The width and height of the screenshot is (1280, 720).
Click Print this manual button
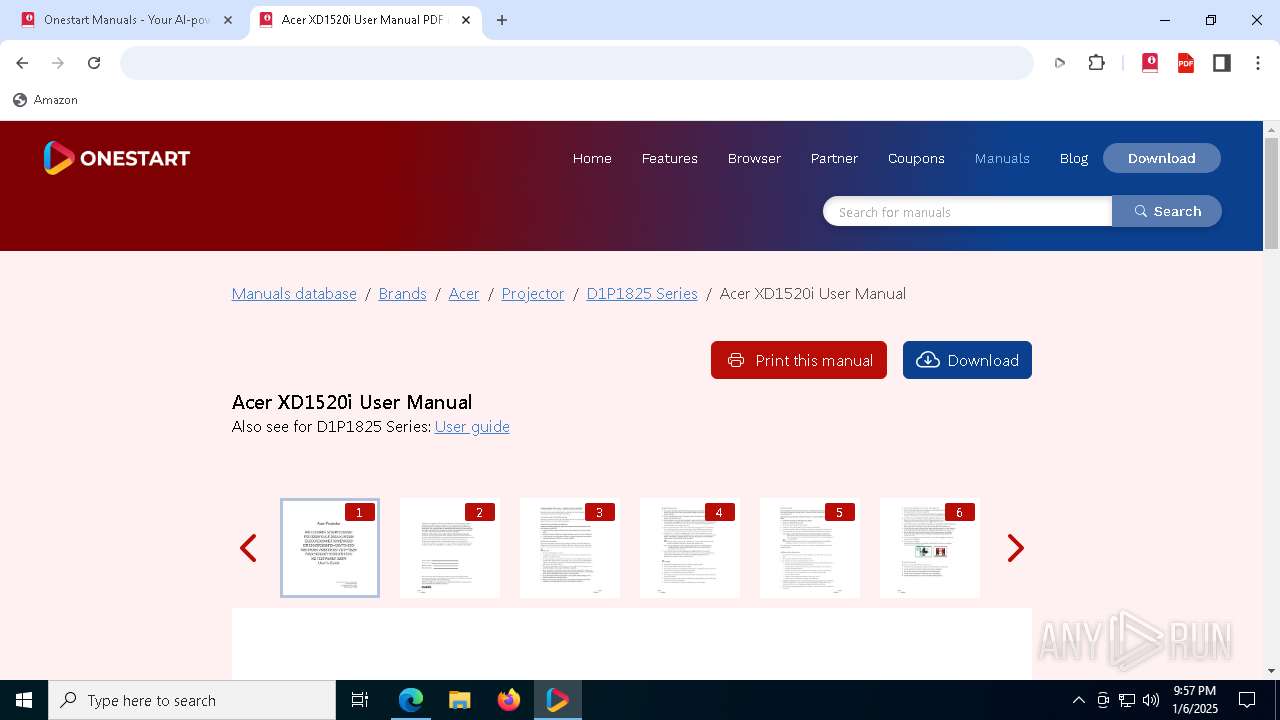799,360
